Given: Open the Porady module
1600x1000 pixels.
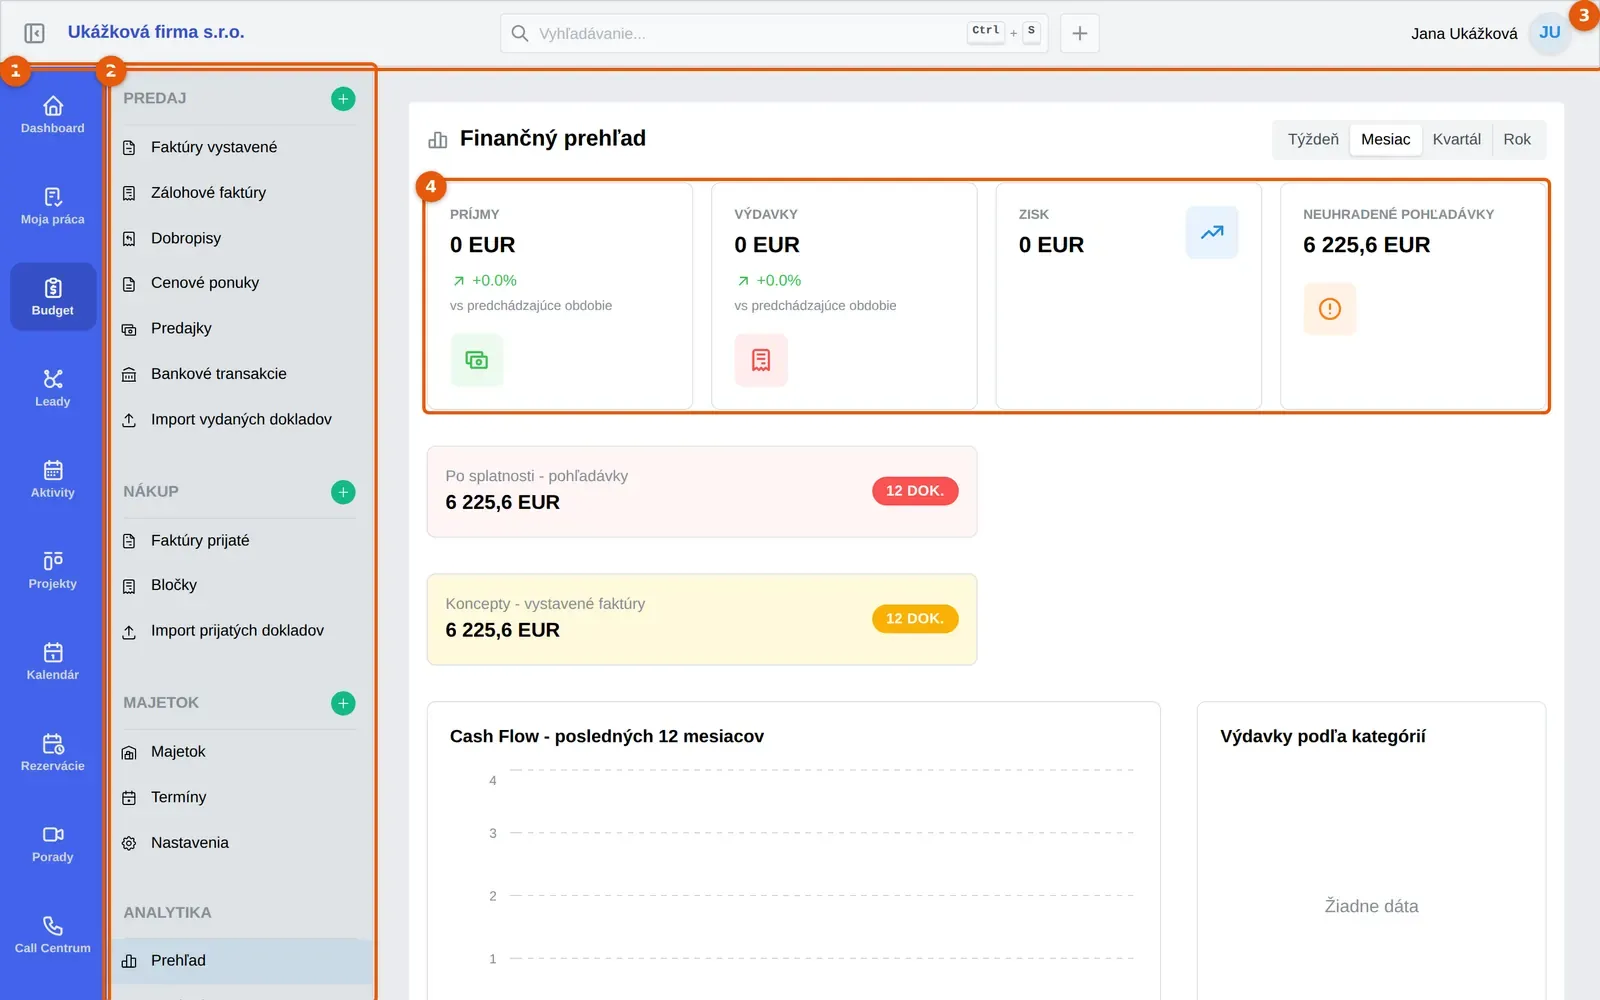Looking at the screenshot, I should pos(53,843).
